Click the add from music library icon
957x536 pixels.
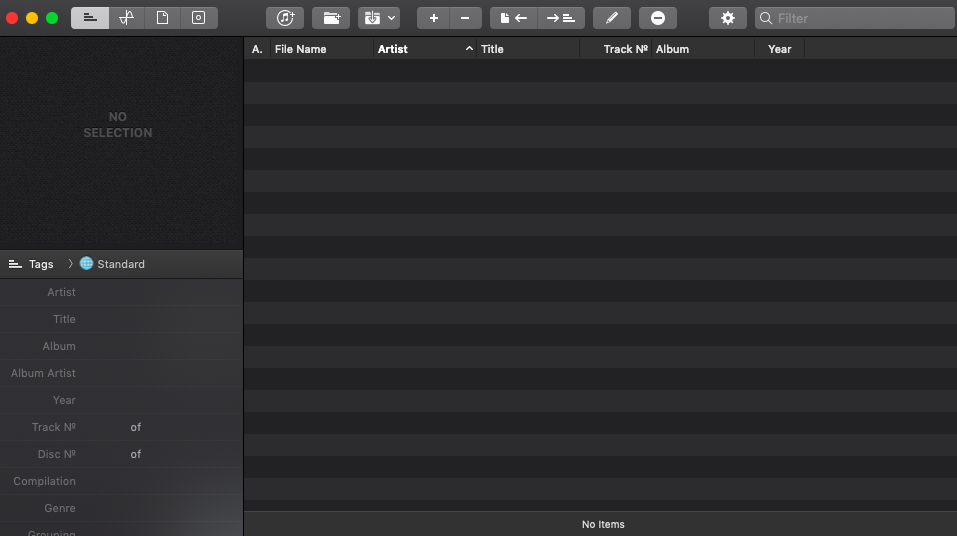[x=285, y=18]
